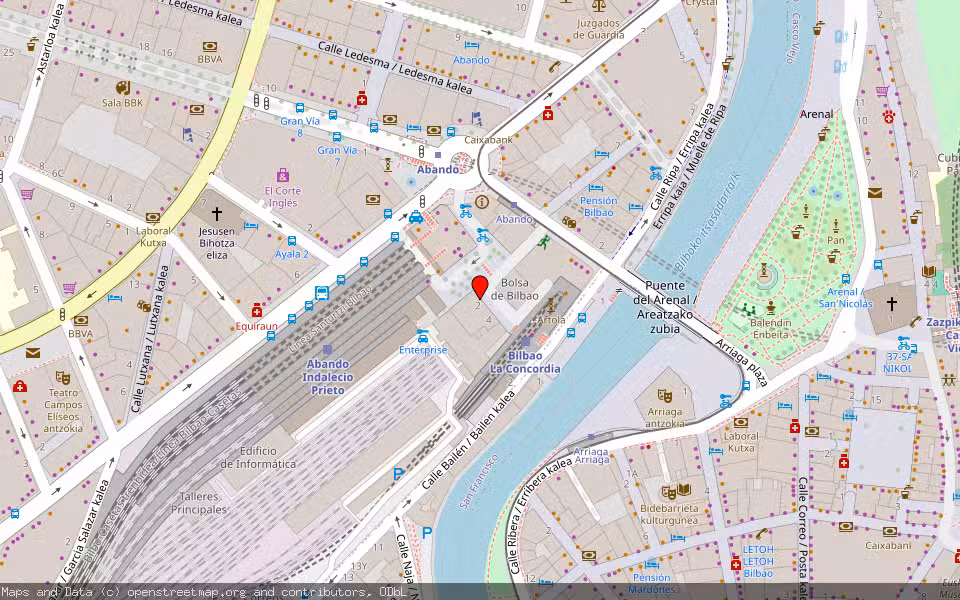This screenshot has height=600, width=960.
Task: Select the green running-figure exit icon
Action: coord(543,242)
